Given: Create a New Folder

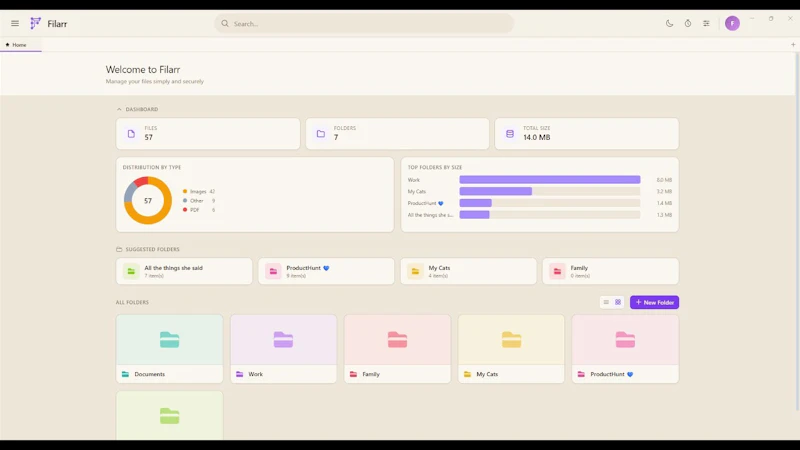Looking at the screenshot, I should point(654,302).
